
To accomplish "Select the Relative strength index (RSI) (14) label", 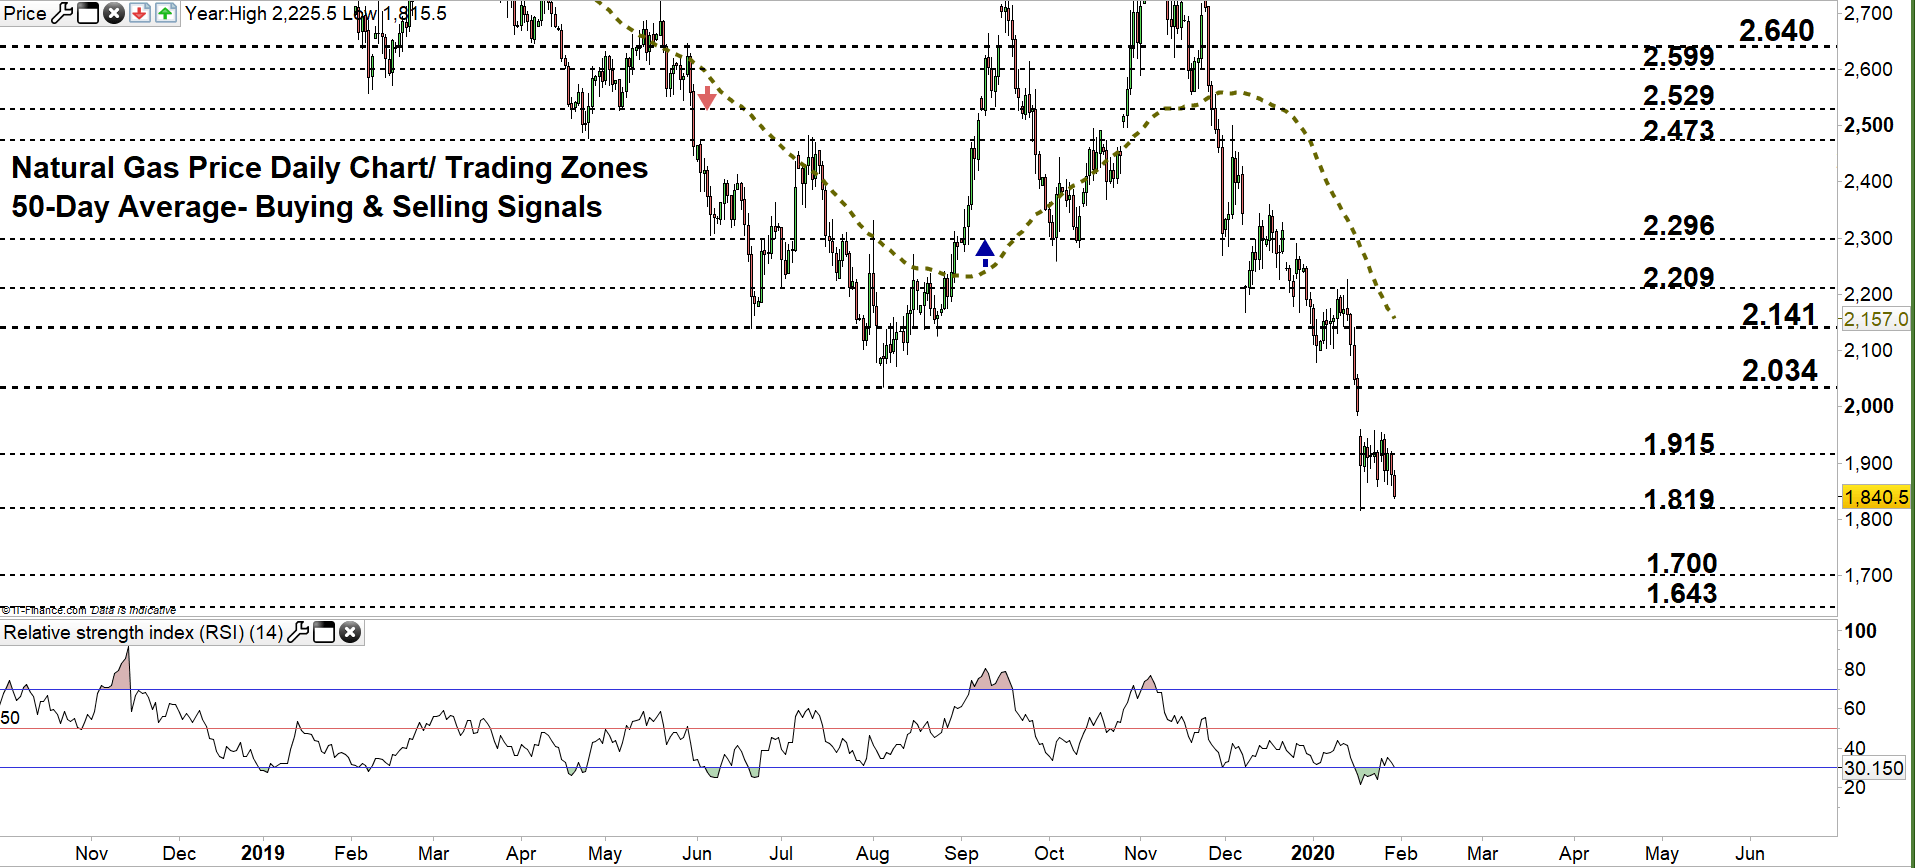I will 143,632.
